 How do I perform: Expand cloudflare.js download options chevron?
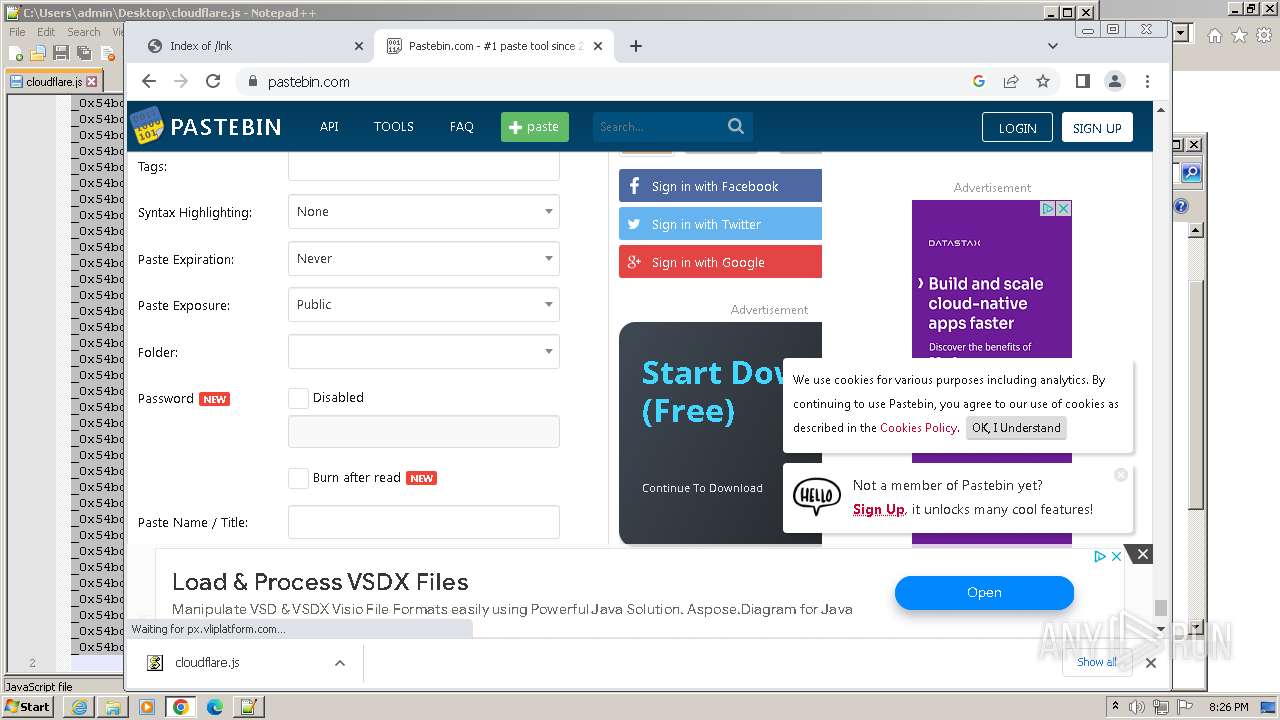point(340,663)
